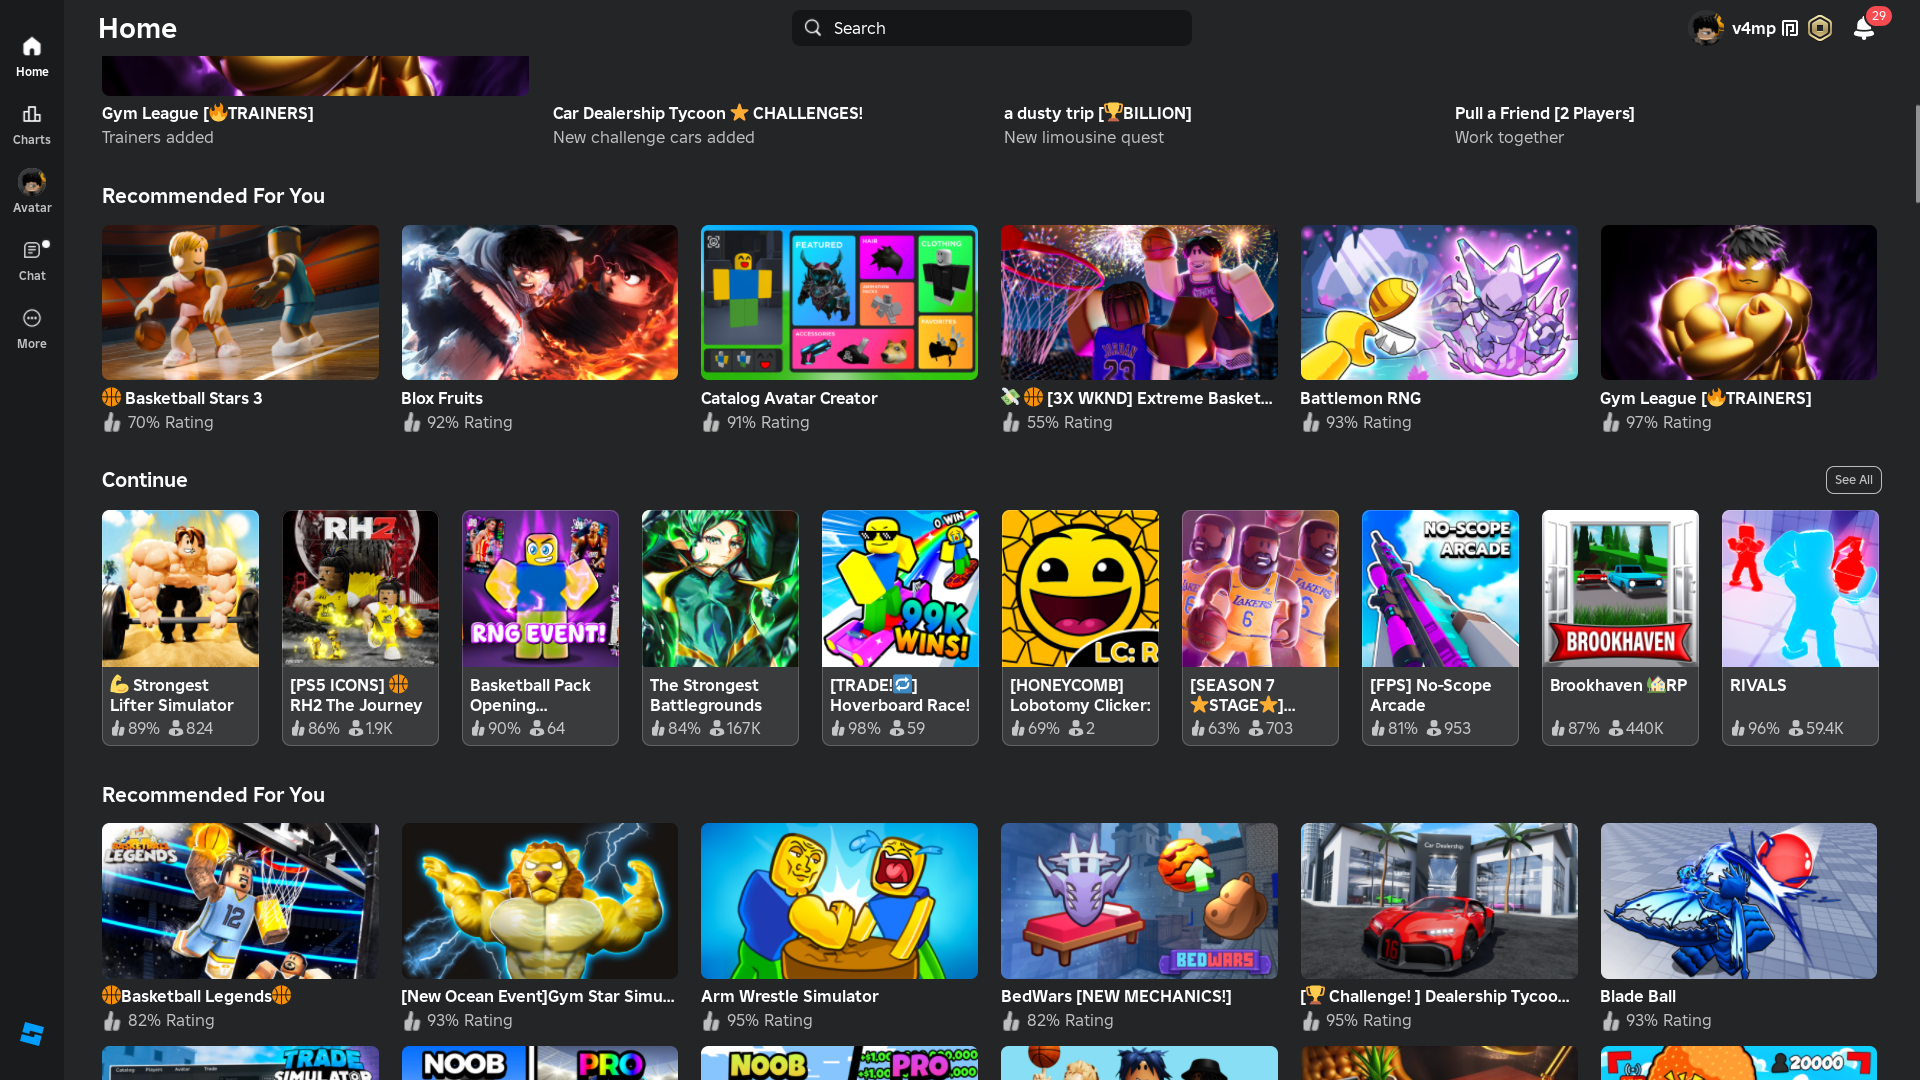Click the page vertical scrollbar

pyautogui.click(x=1916, y=155)
